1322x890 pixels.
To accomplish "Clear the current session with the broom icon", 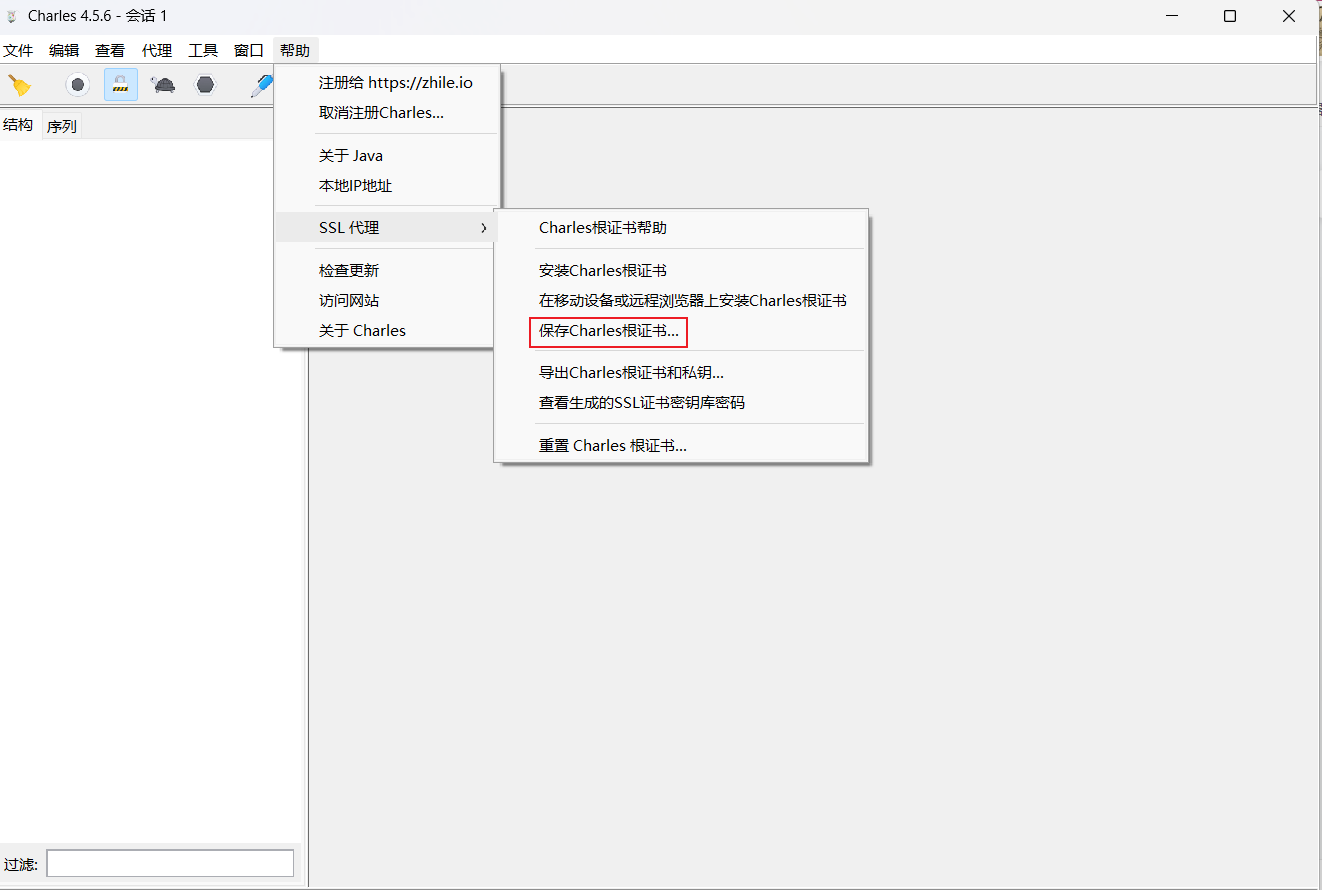I will pyautogui.click(x=20, y=84).
